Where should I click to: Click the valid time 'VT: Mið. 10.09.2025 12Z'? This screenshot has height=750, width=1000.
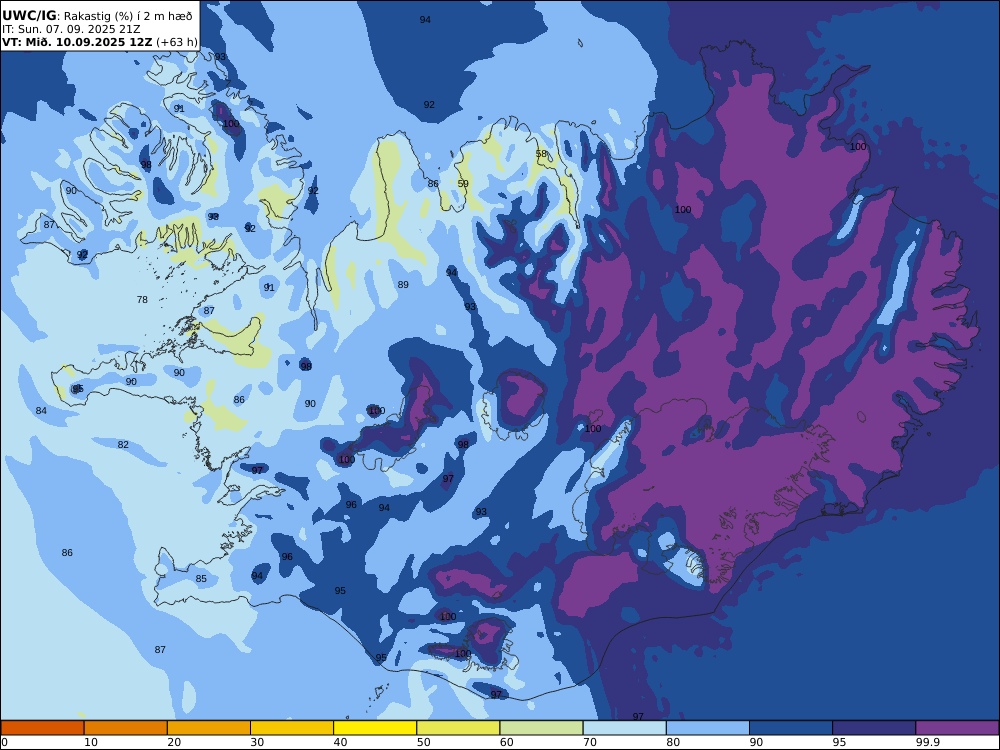(x=77, y=43)
